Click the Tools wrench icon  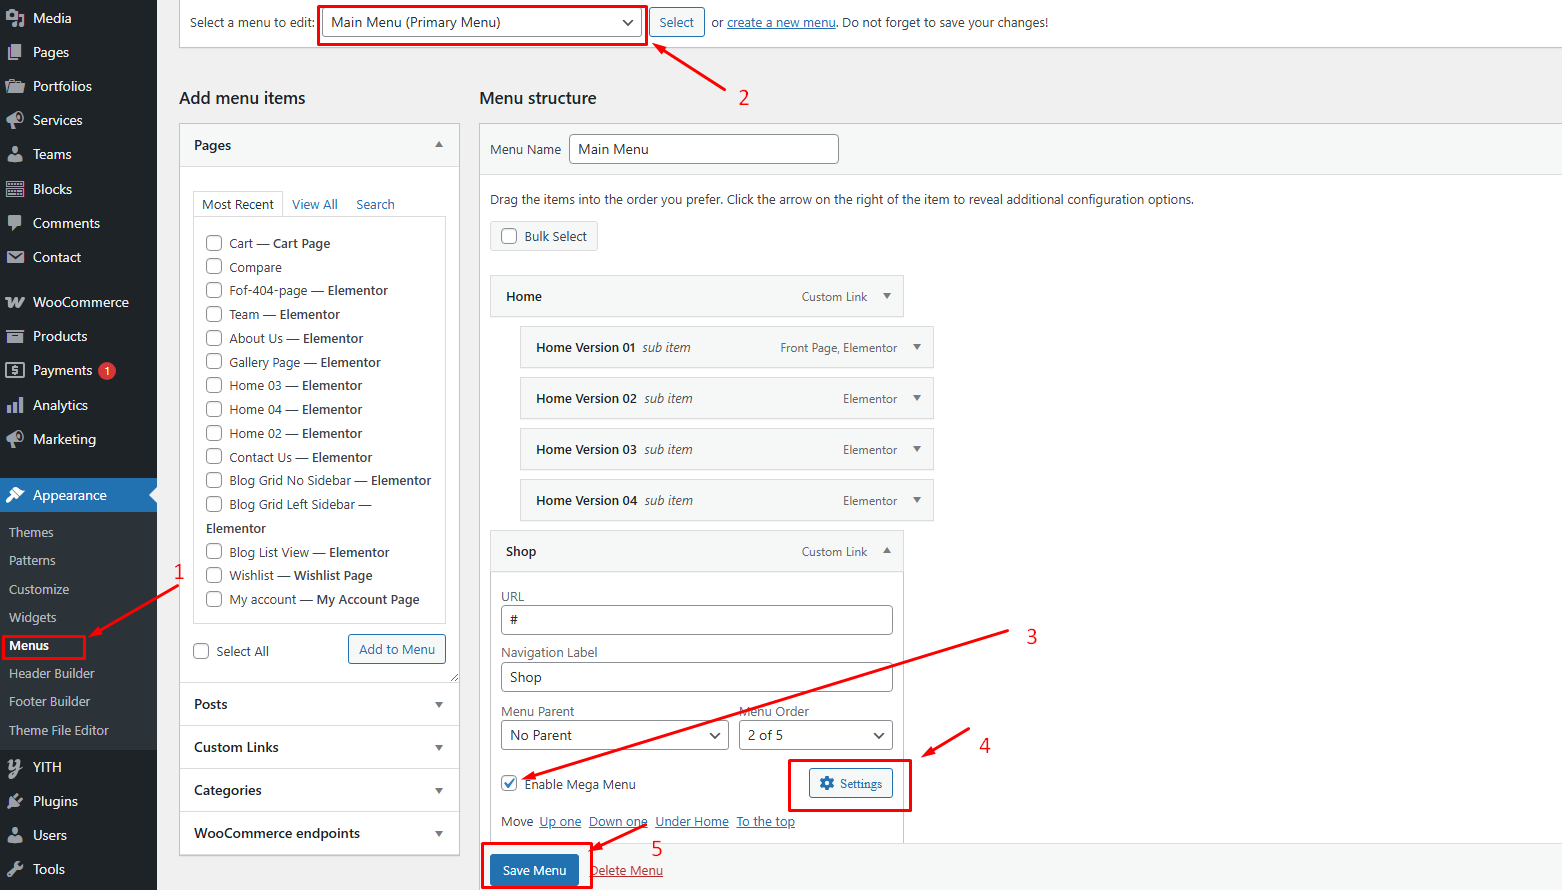click(15, 869)
